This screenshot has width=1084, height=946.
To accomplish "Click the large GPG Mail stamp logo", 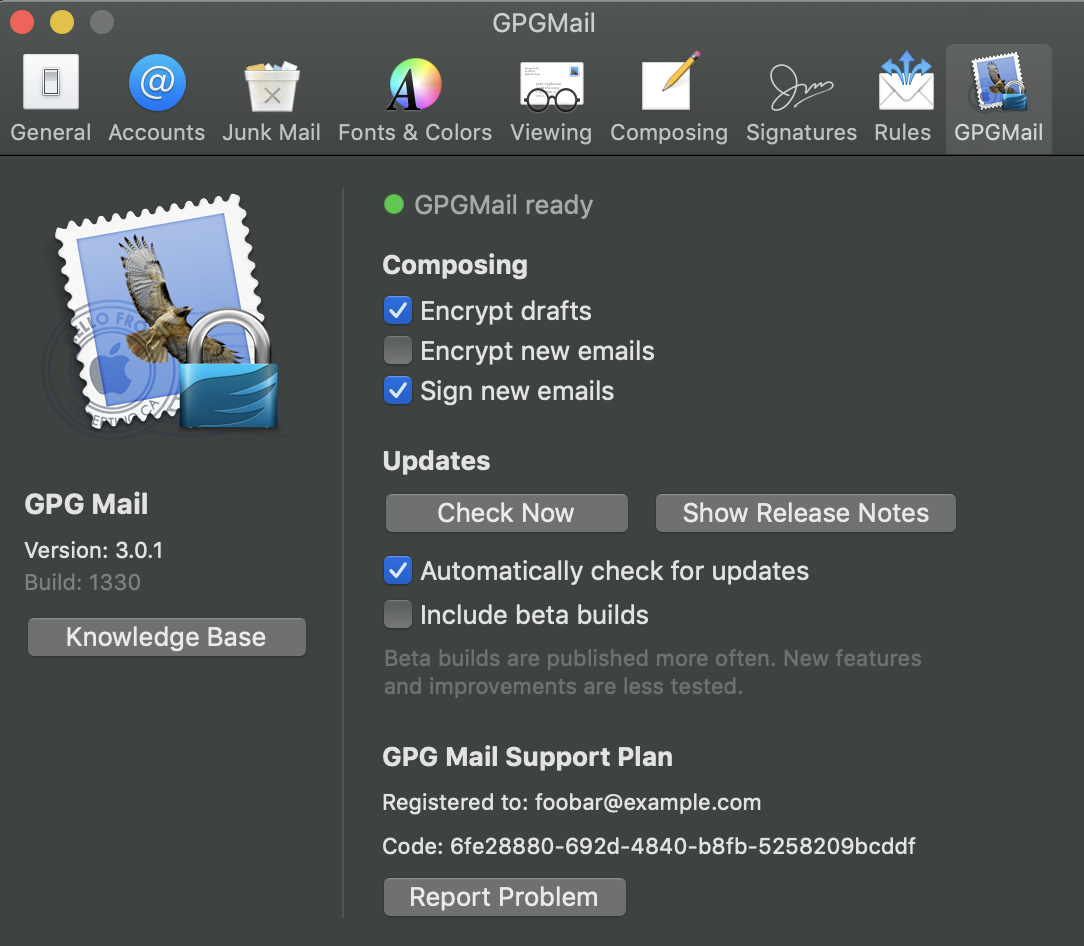I will tap(166, 315).
